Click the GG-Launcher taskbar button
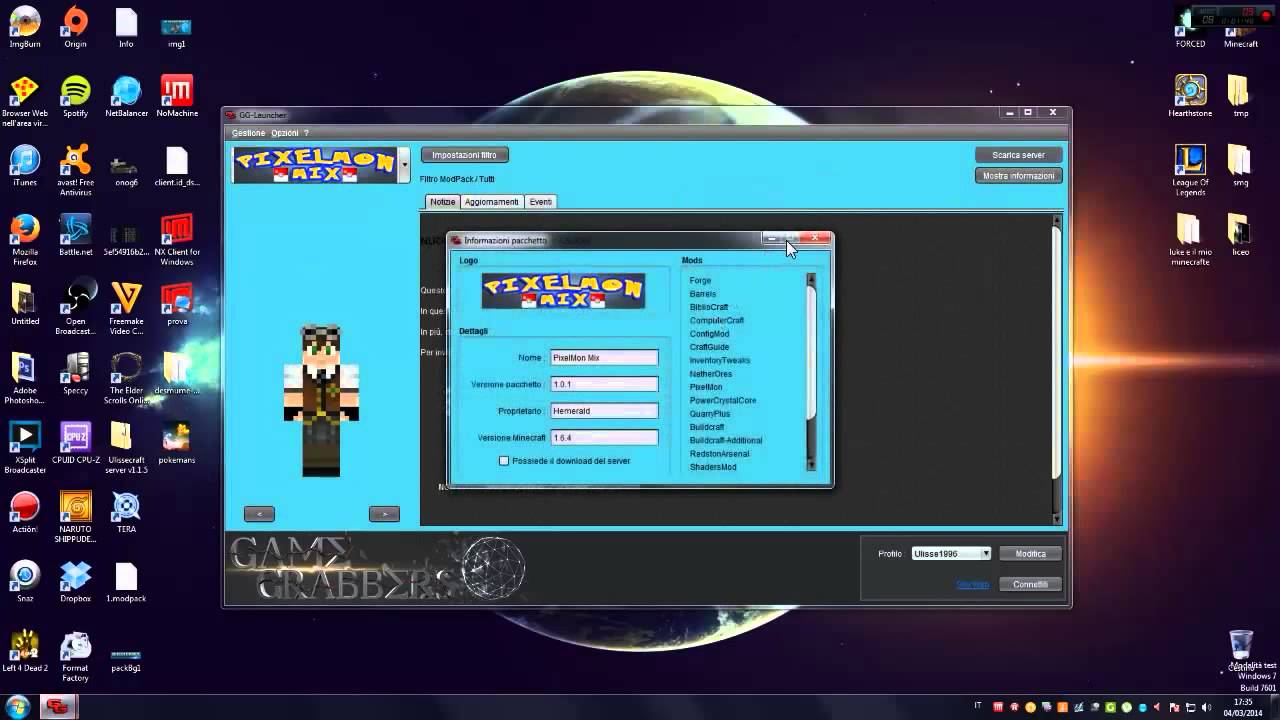The image size is (1280, 720). point(58,706)
